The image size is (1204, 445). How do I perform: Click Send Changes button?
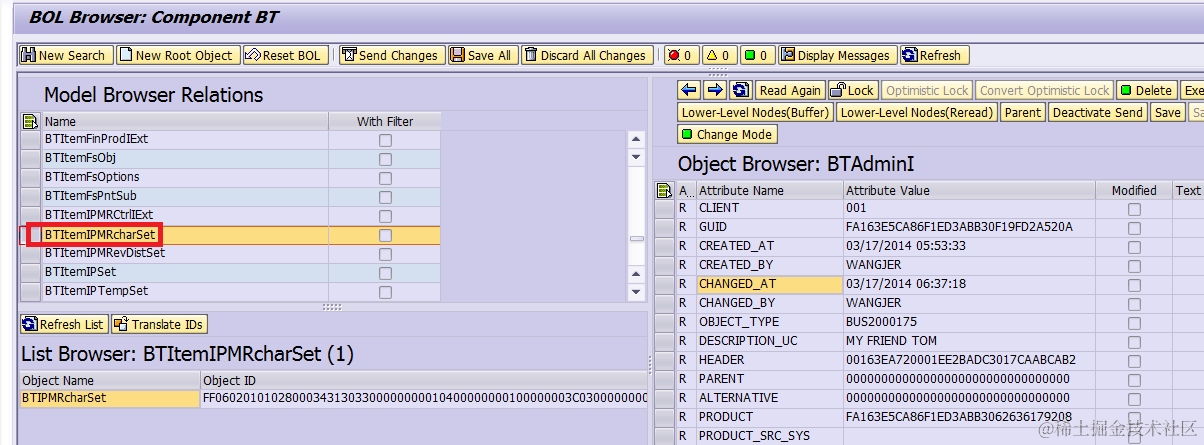point(391,55)
